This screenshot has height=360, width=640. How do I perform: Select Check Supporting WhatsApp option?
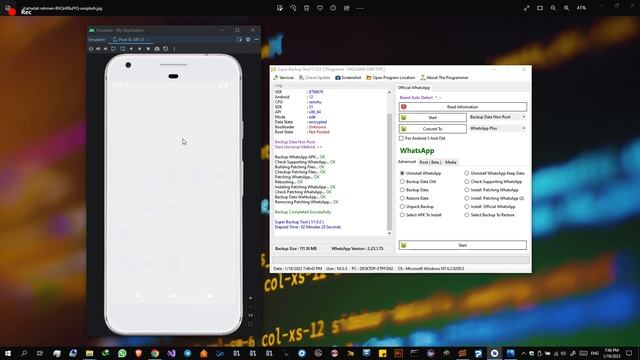coord(467,182)
